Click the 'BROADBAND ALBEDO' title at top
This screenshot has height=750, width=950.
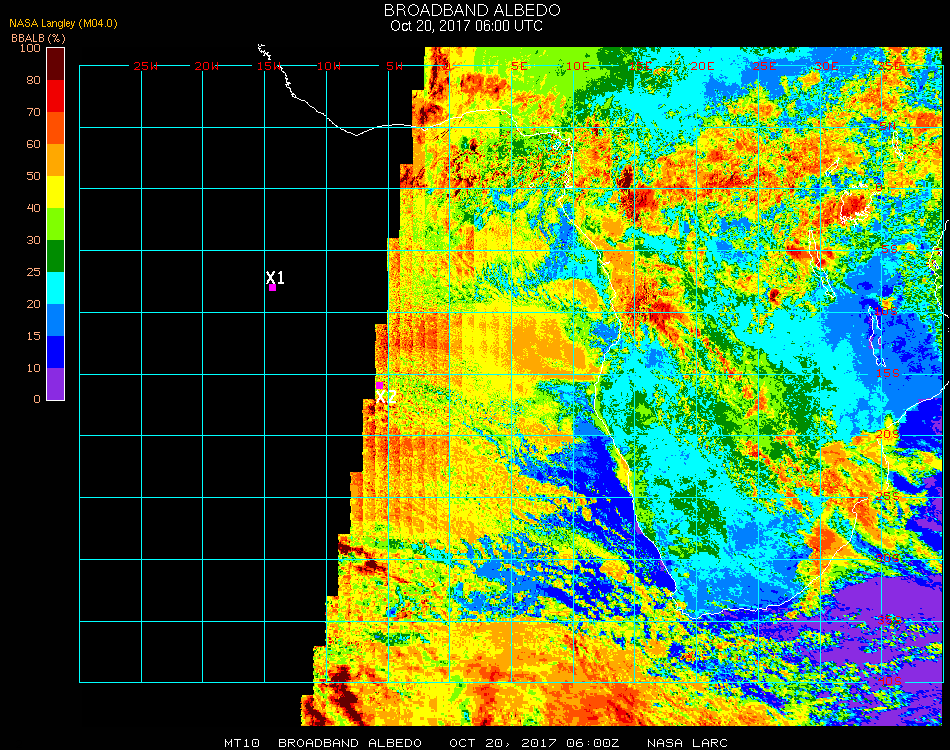[x=472, y=10]
